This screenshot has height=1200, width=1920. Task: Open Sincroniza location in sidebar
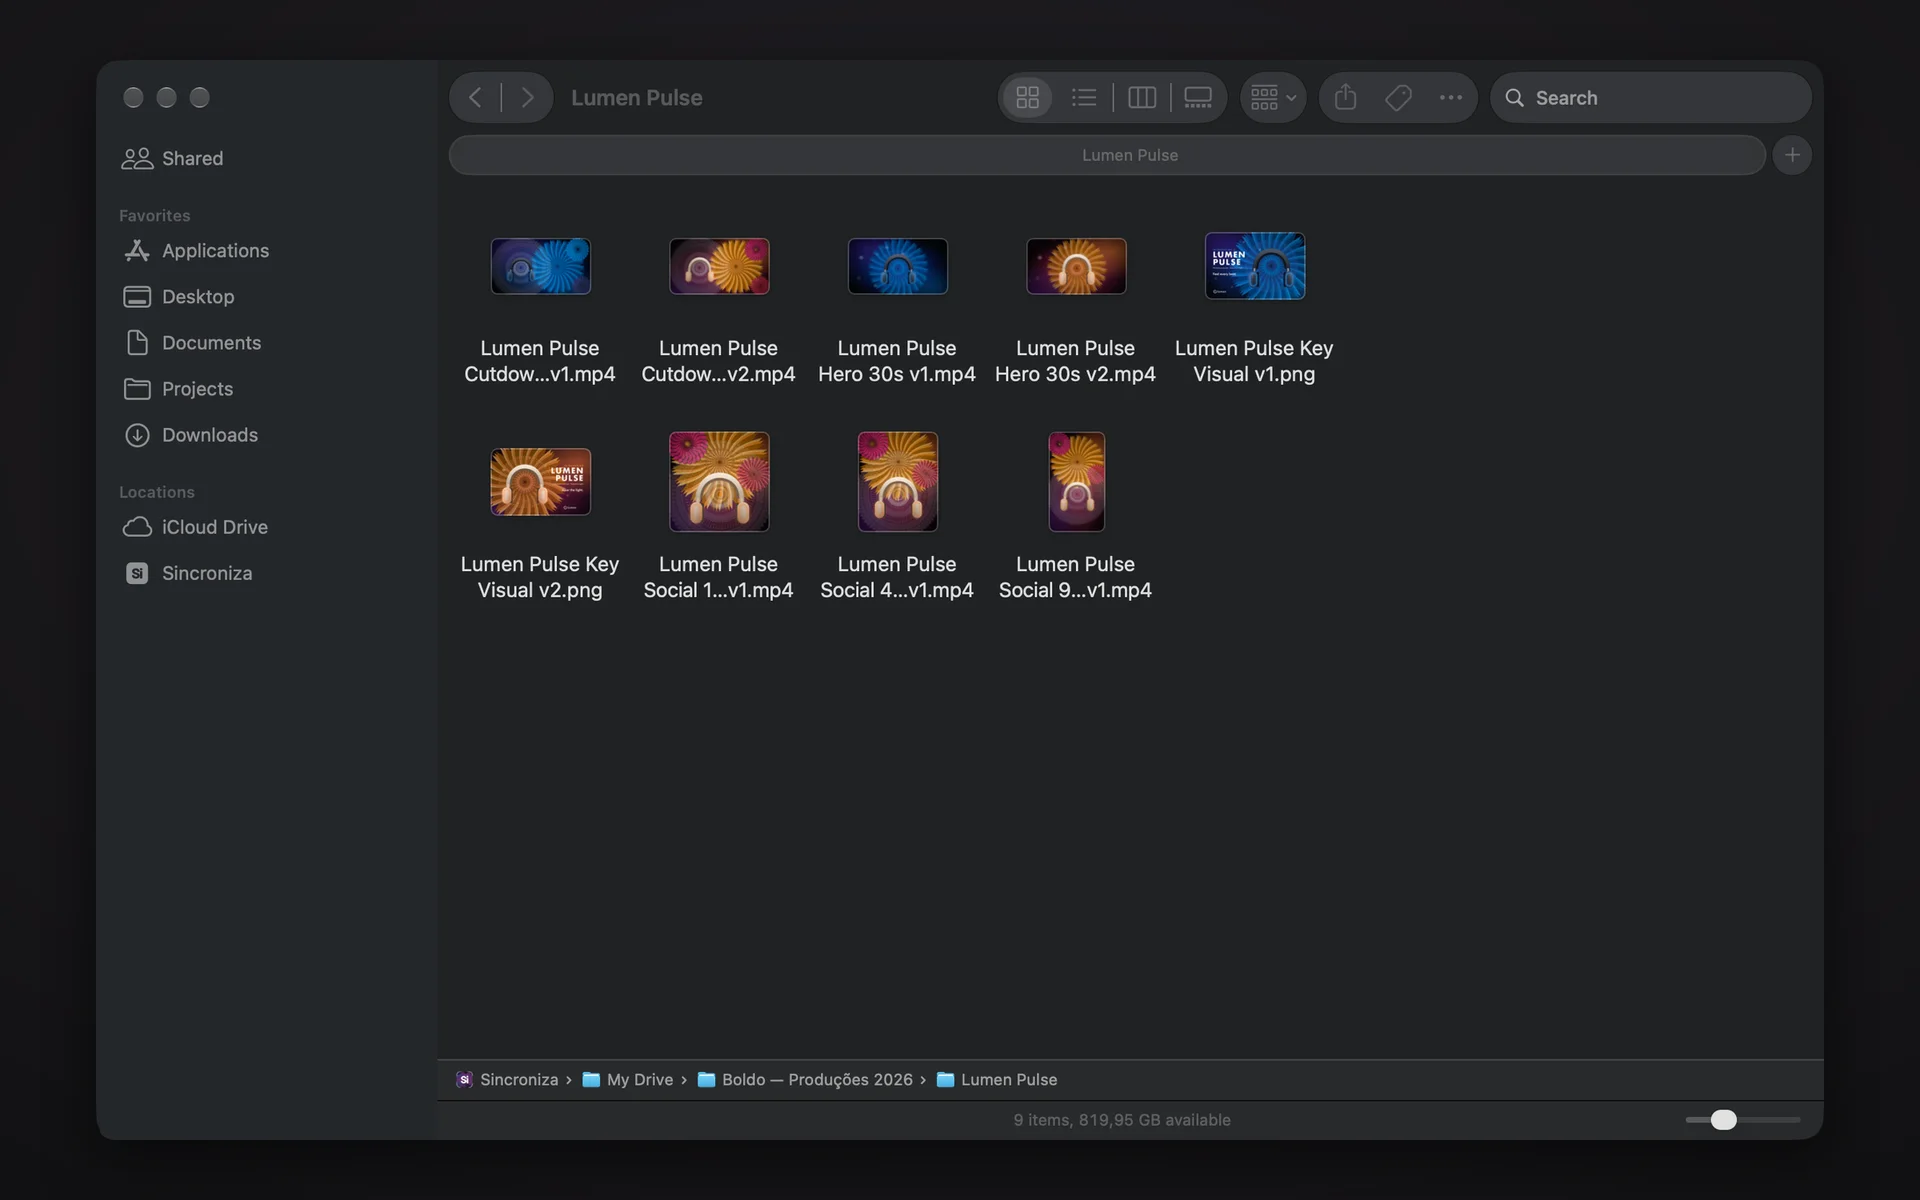pyautogui.click(x=188, y=572)
